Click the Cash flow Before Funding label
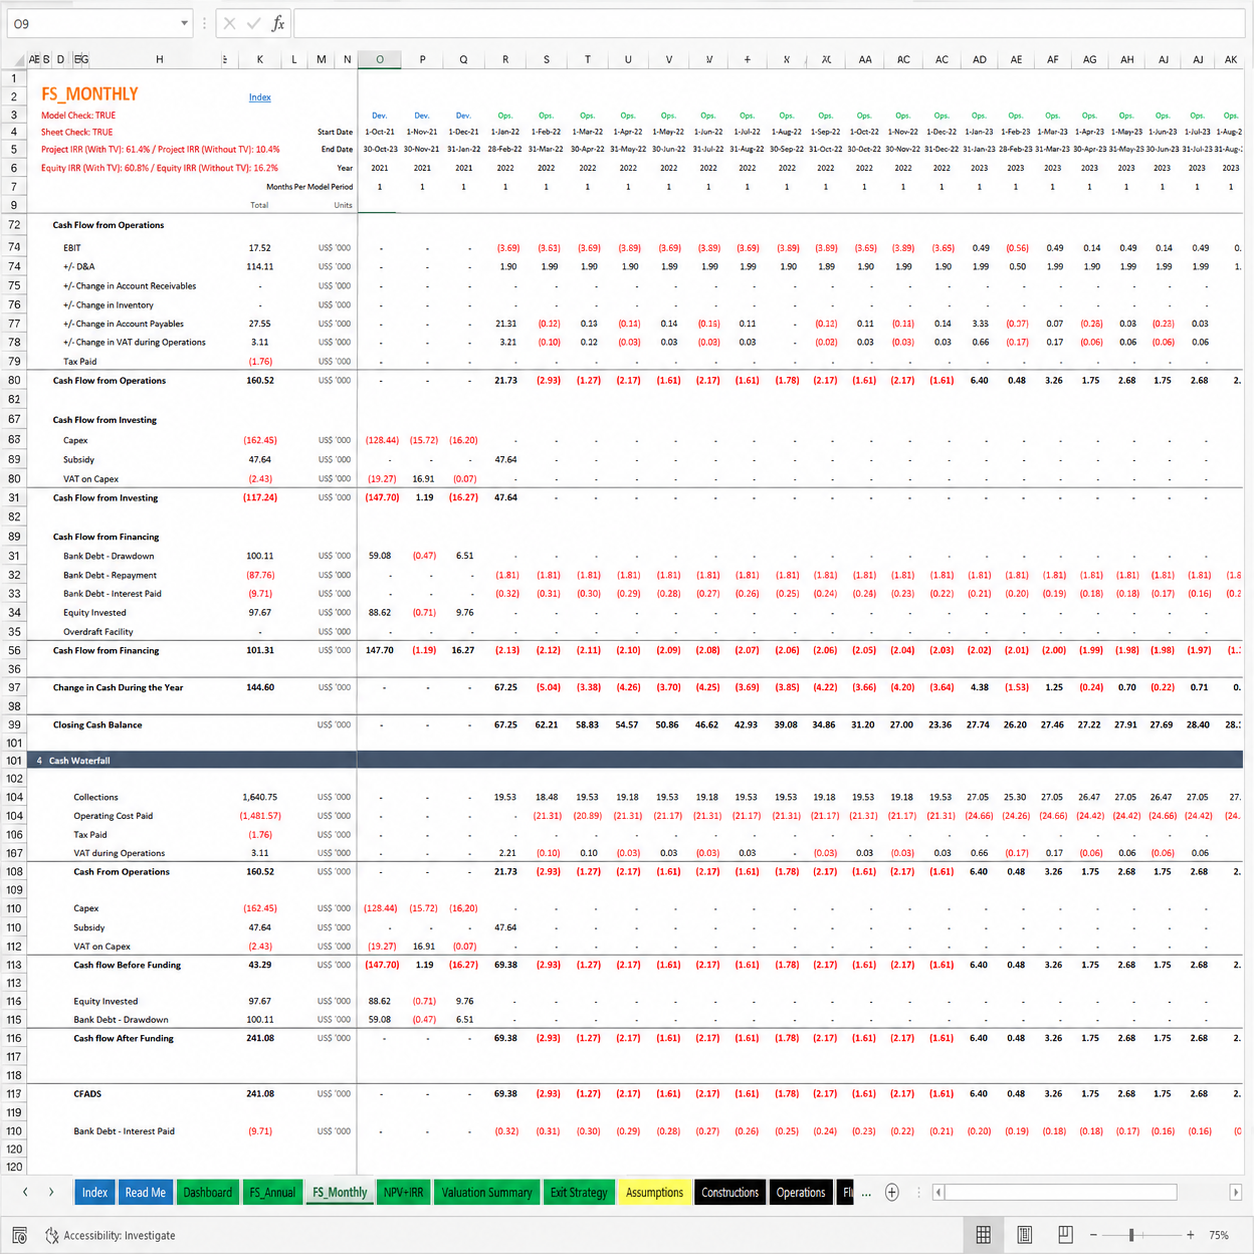 [x=127, y=965]
